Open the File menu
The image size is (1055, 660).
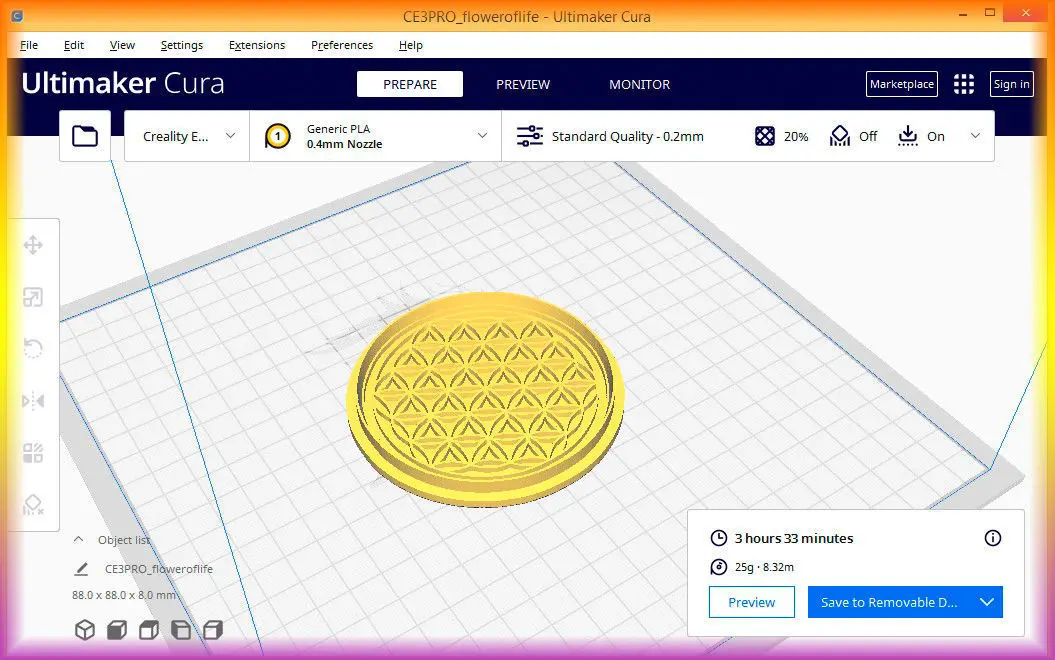[x=29, y=45]
